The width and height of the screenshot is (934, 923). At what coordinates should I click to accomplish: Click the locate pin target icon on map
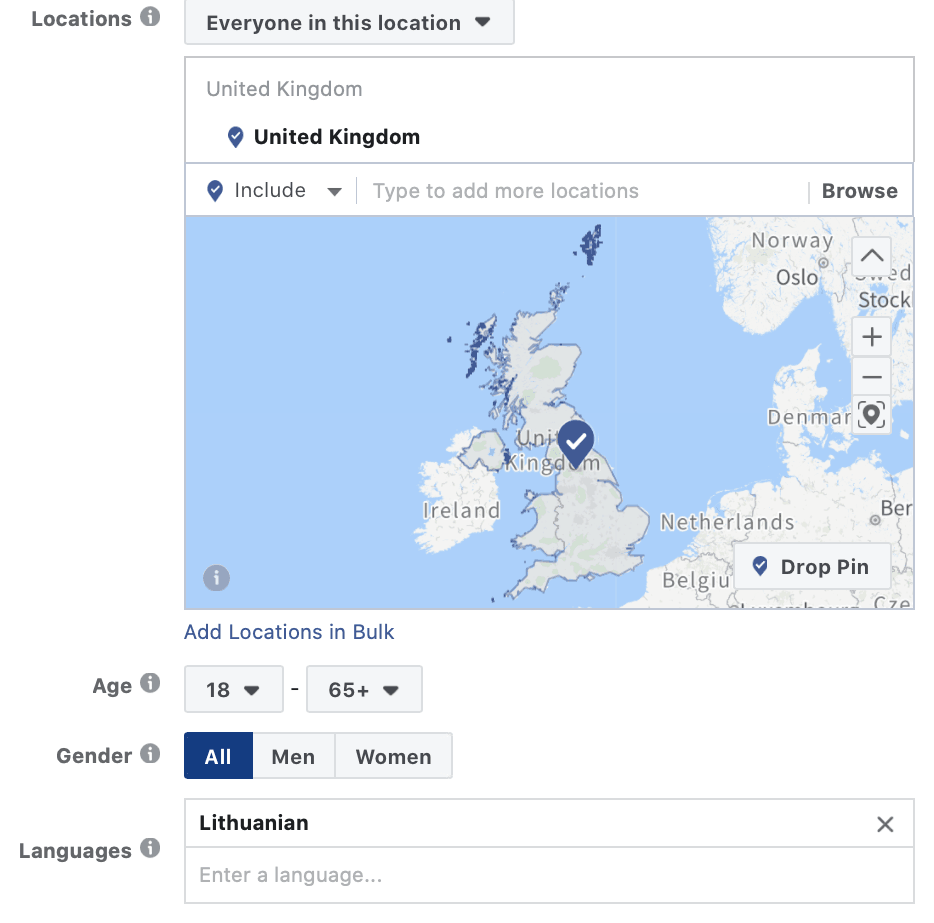coord(872,414)
